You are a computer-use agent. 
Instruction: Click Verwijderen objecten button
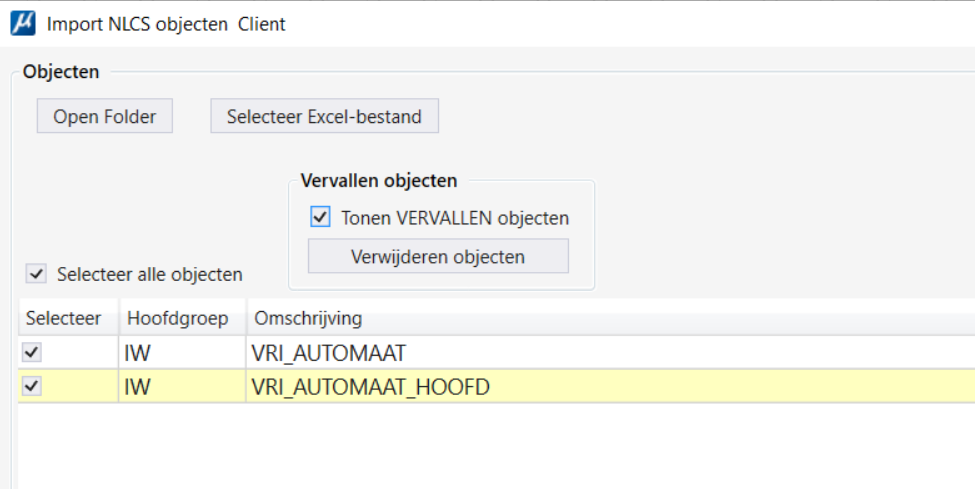coord(438,256)
